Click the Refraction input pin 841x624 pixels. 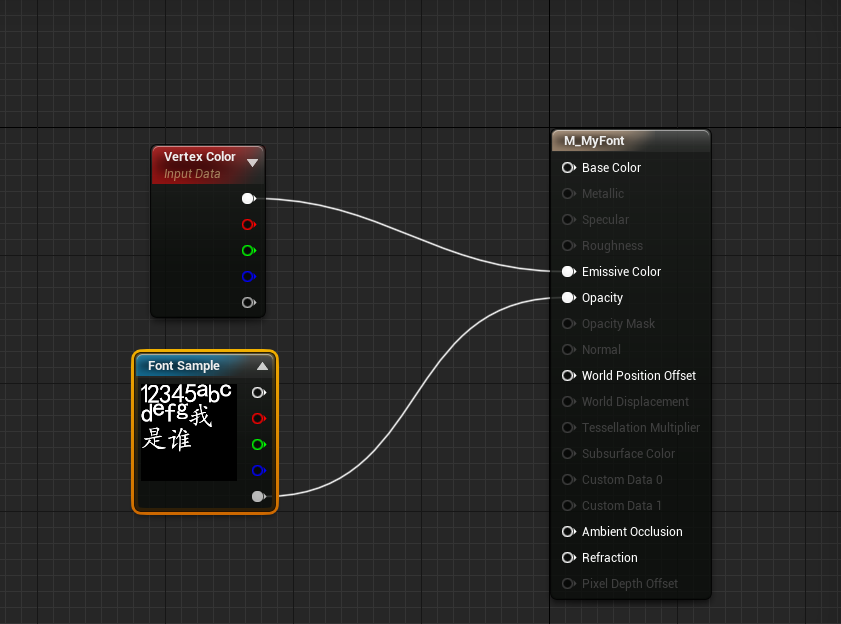click(x=569, y=558)
